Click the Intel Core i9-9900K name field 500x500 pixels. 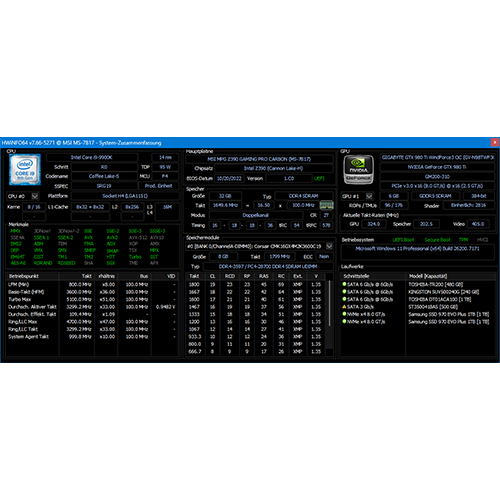coord(92,157)
